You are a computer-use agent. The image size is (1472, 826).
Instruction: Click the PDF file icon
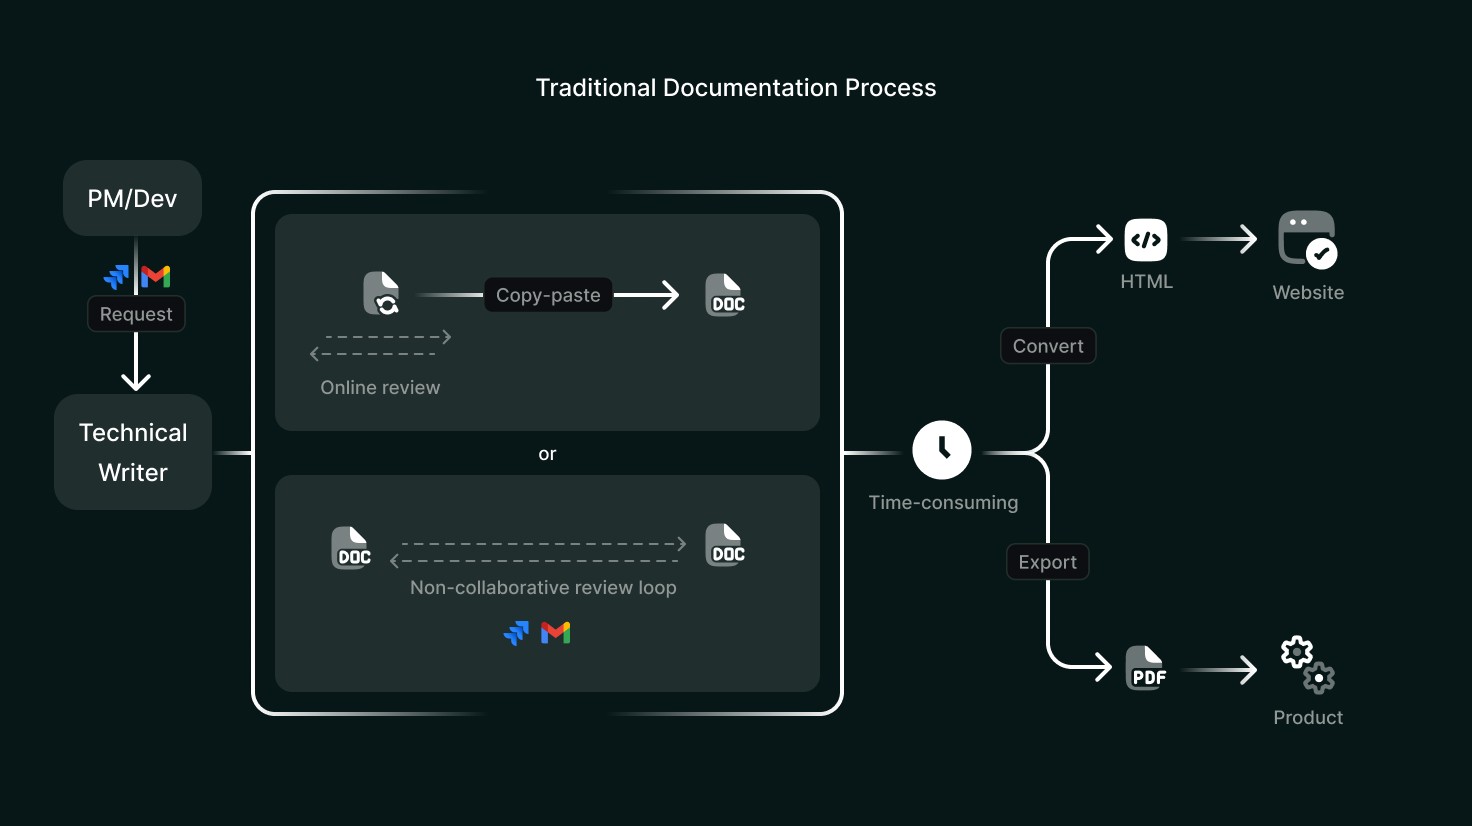point(1146,668)
